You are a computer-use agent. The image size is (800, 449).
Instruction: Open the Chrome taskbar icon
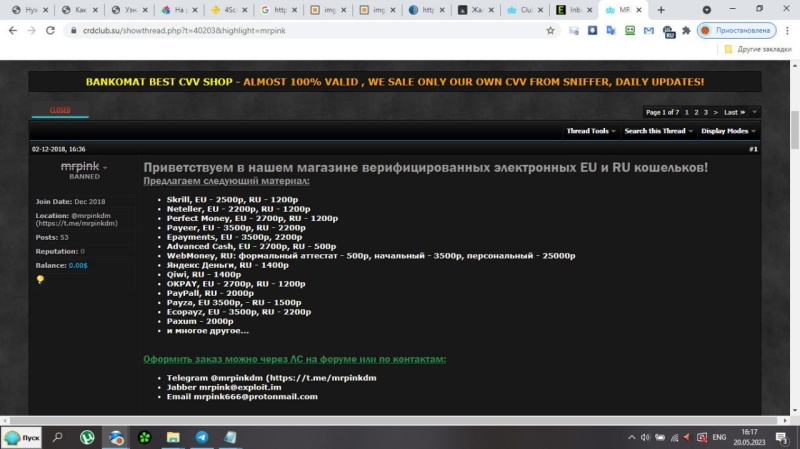pos(116,437)
